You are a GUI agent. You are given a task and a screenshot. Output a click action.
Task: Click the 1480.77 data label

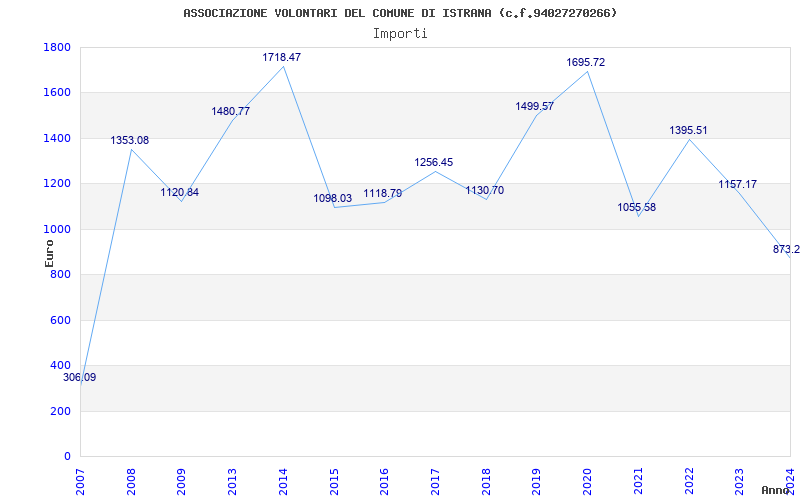231,112
